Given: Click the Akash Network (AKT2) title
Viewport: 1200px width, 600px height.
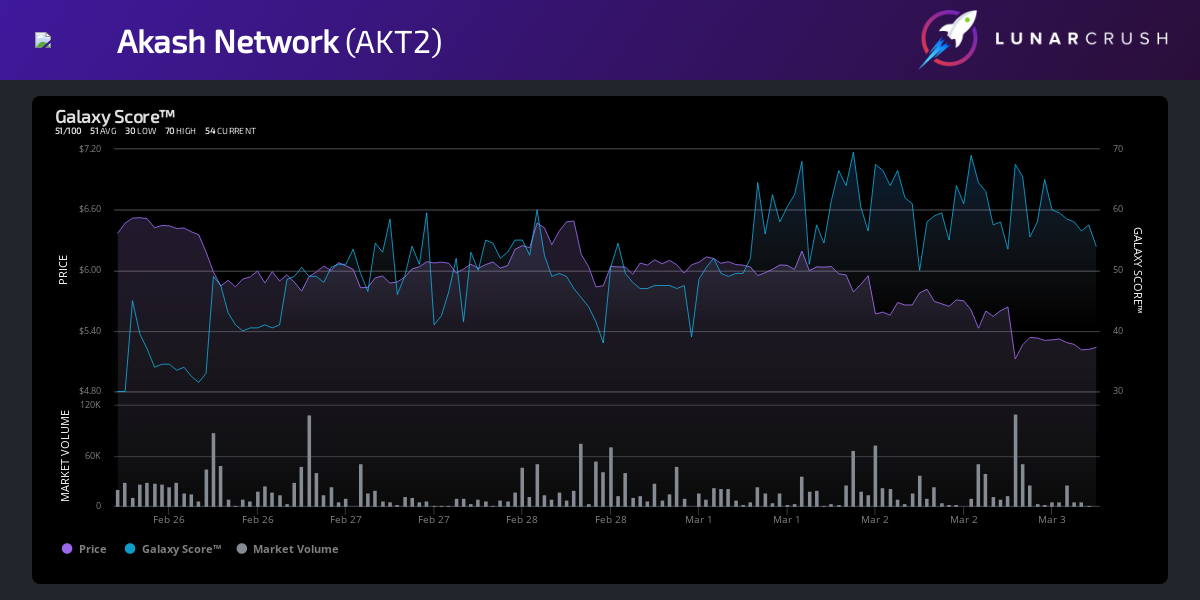Looking at the screenshot, I should point(279,41).
